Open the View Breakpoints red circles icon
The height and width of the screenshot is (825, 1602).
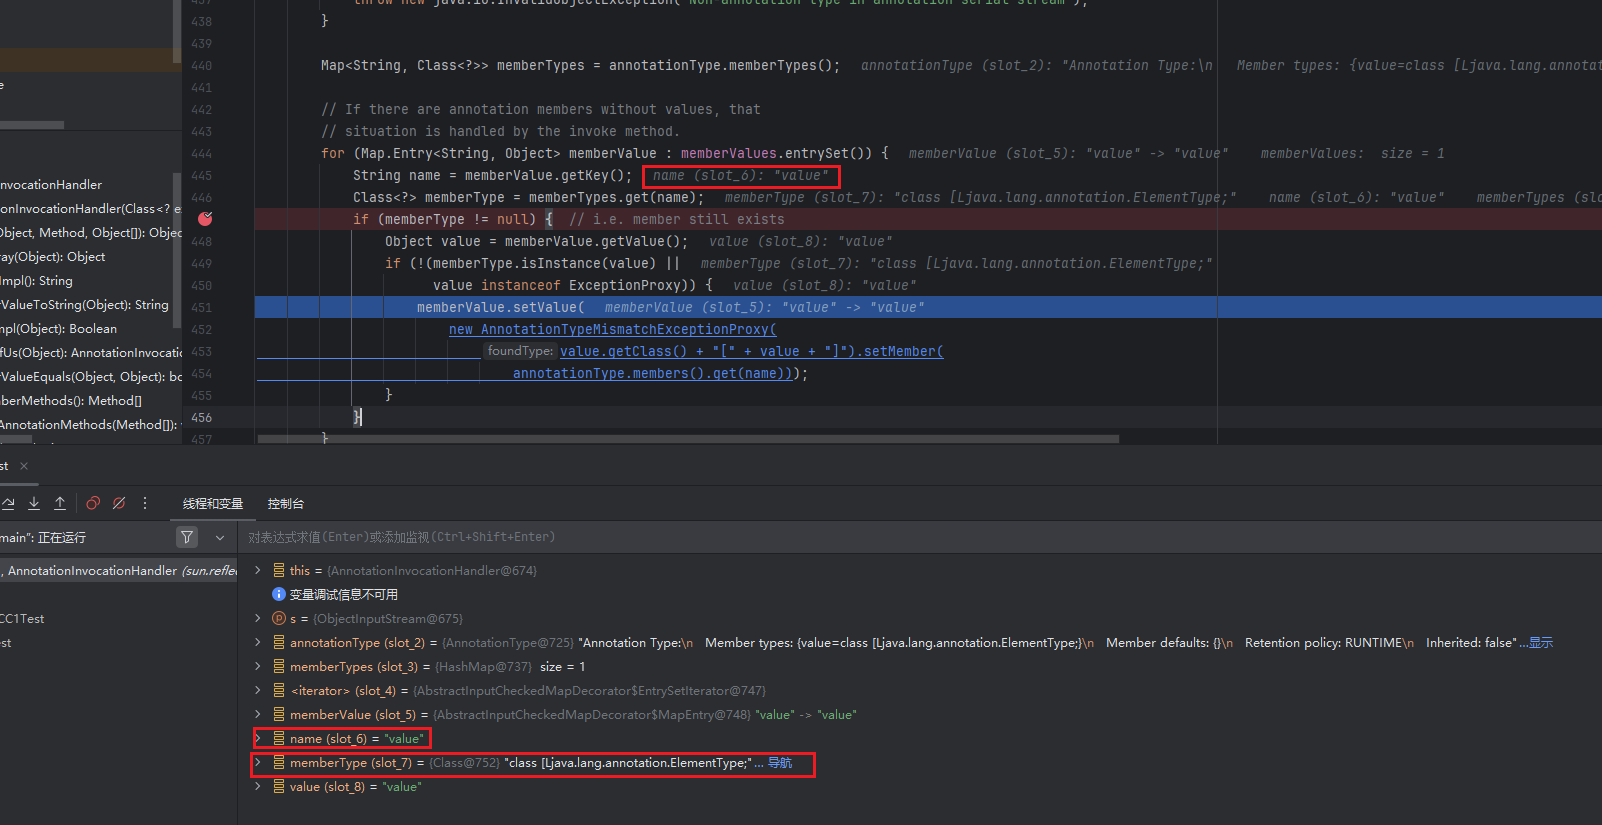pos(93,503)
